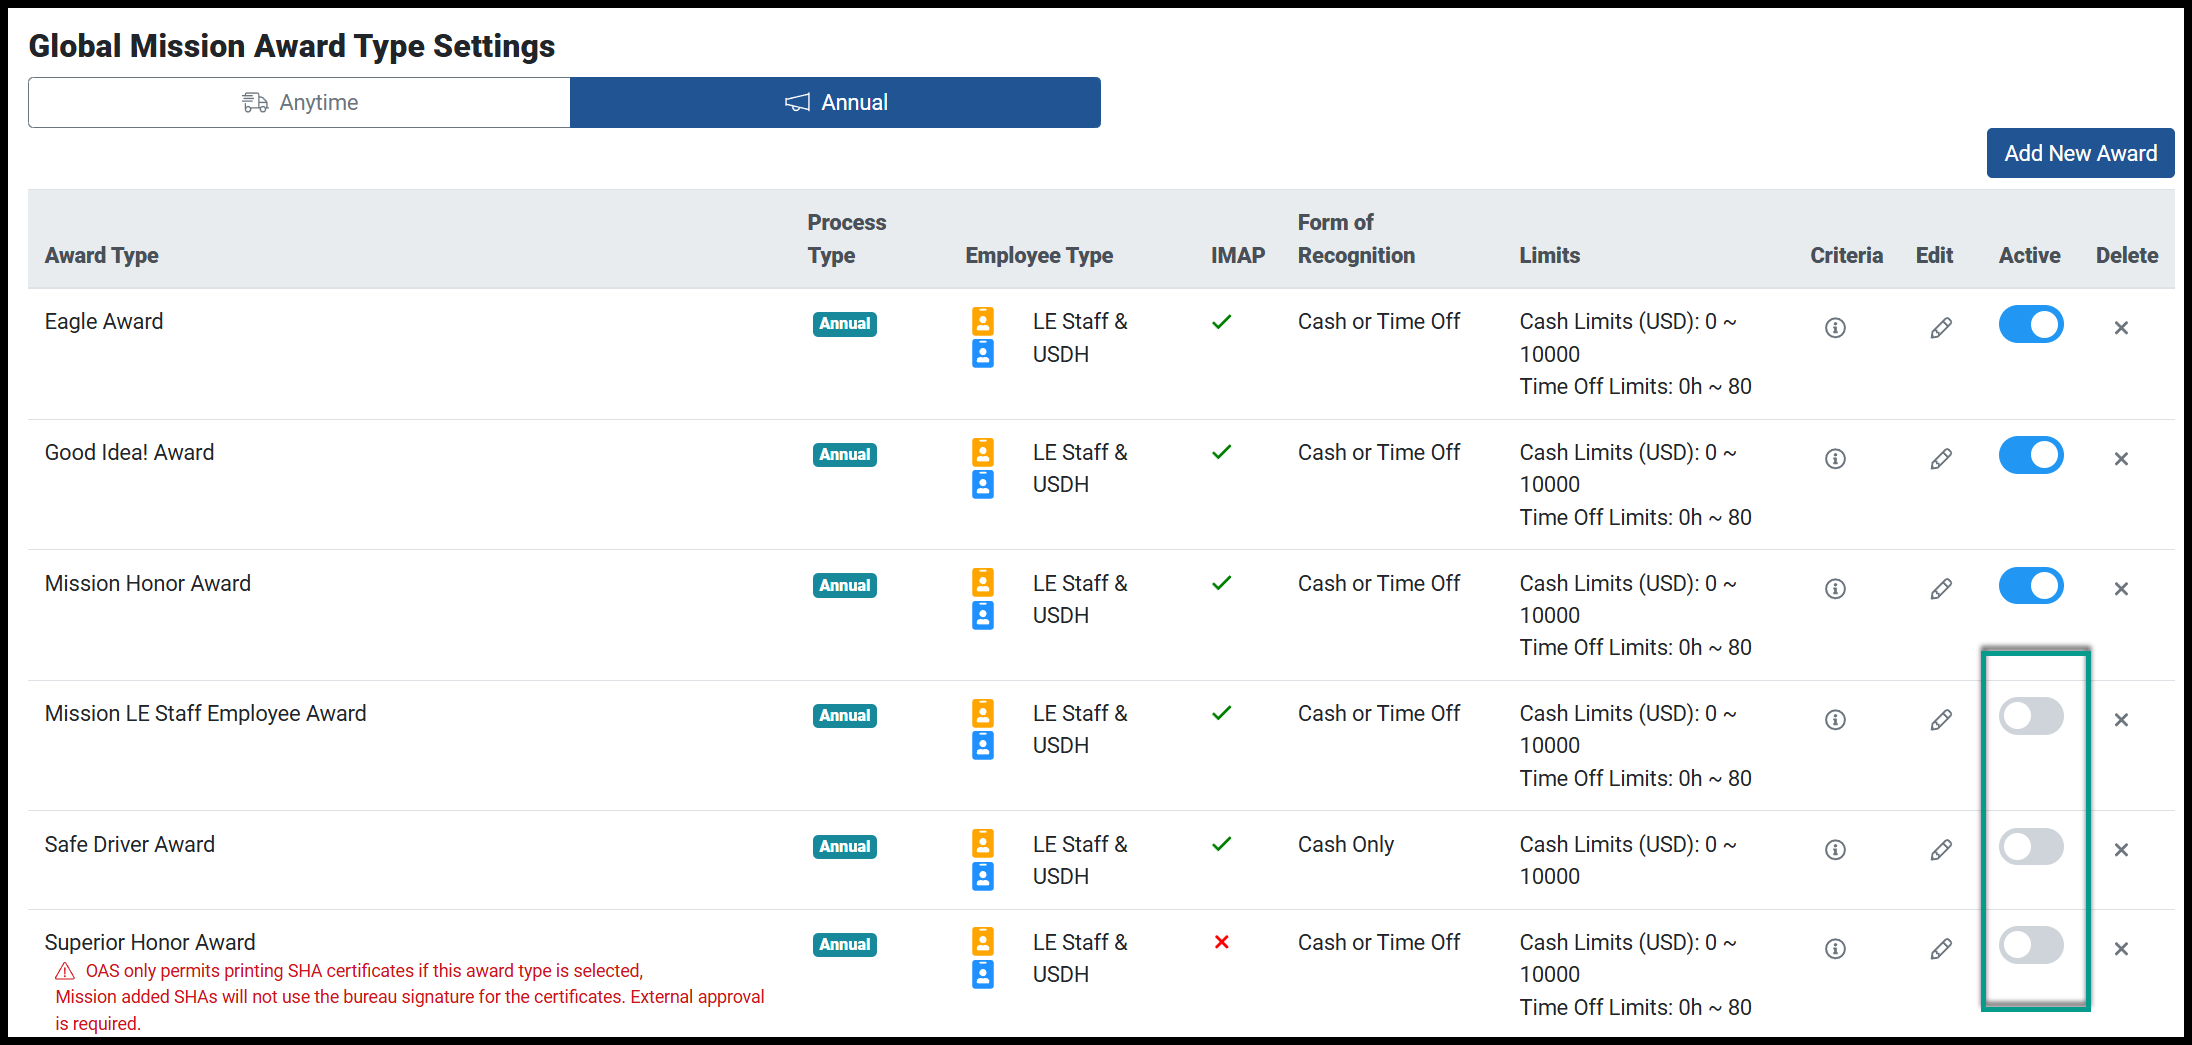Click the Annual badge in Safe Driver Award row
This screenshot has width=2192, height=1045.
[845, 846]
